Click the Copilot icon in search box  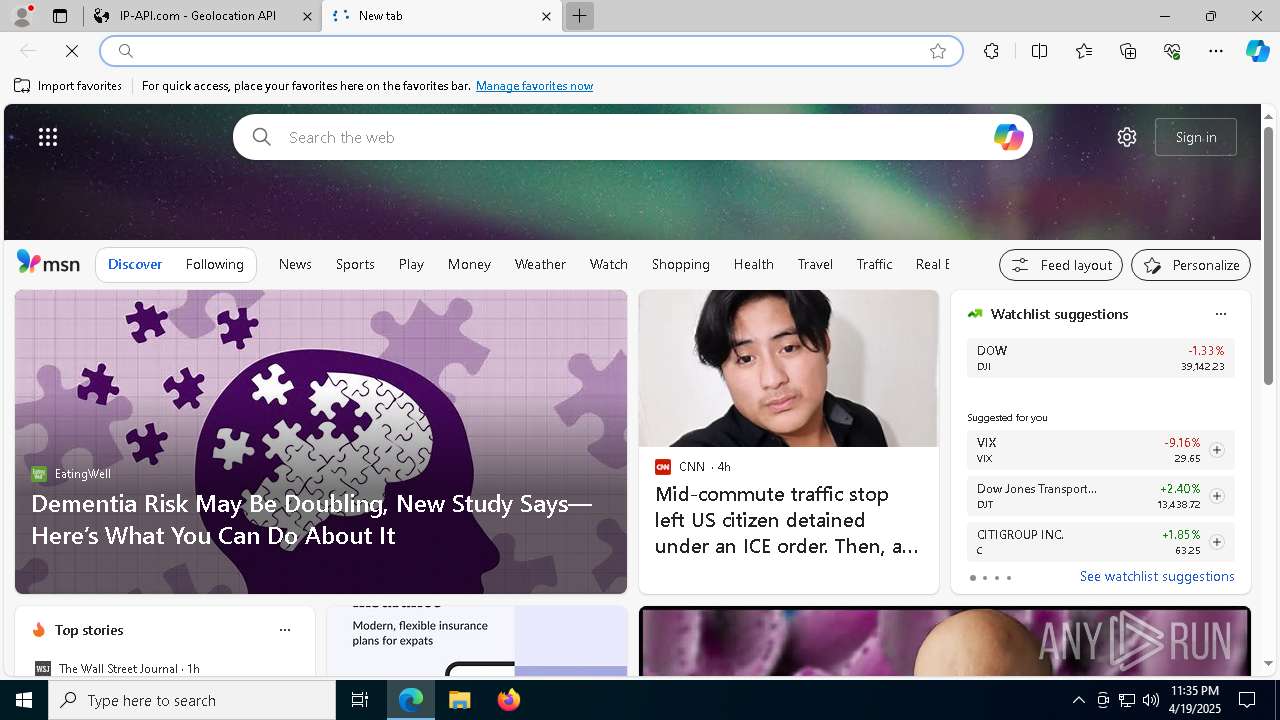click(x=1008, y=137)
